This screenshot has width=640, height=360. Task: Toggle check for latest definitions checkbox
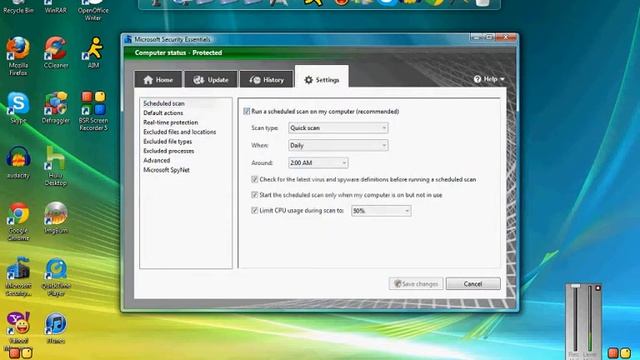254,179
